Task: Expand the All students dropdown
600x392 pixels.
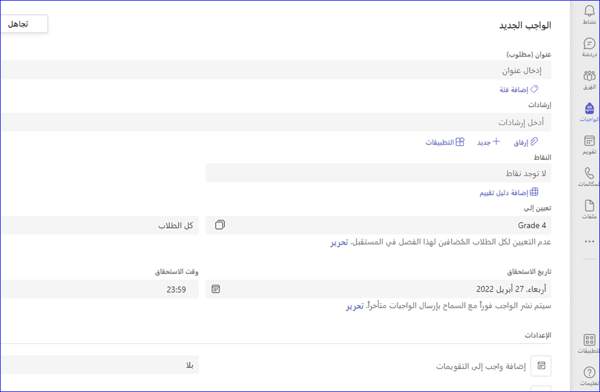Action: tap(99, 225)
